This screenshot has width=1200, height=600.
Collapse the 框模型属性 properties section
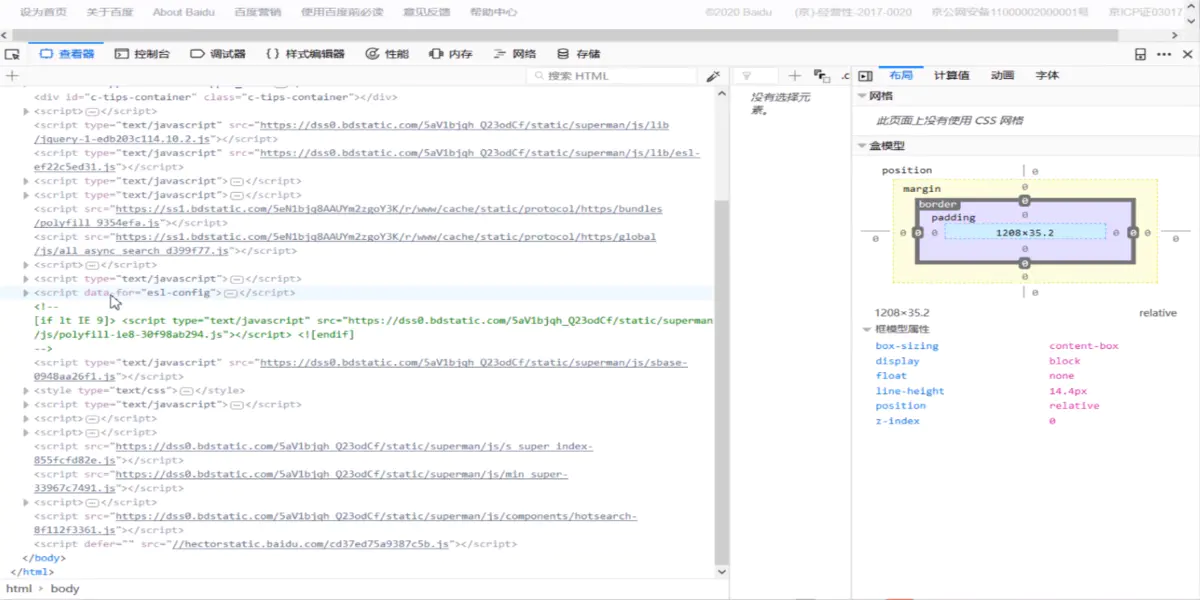coord(867,329)
